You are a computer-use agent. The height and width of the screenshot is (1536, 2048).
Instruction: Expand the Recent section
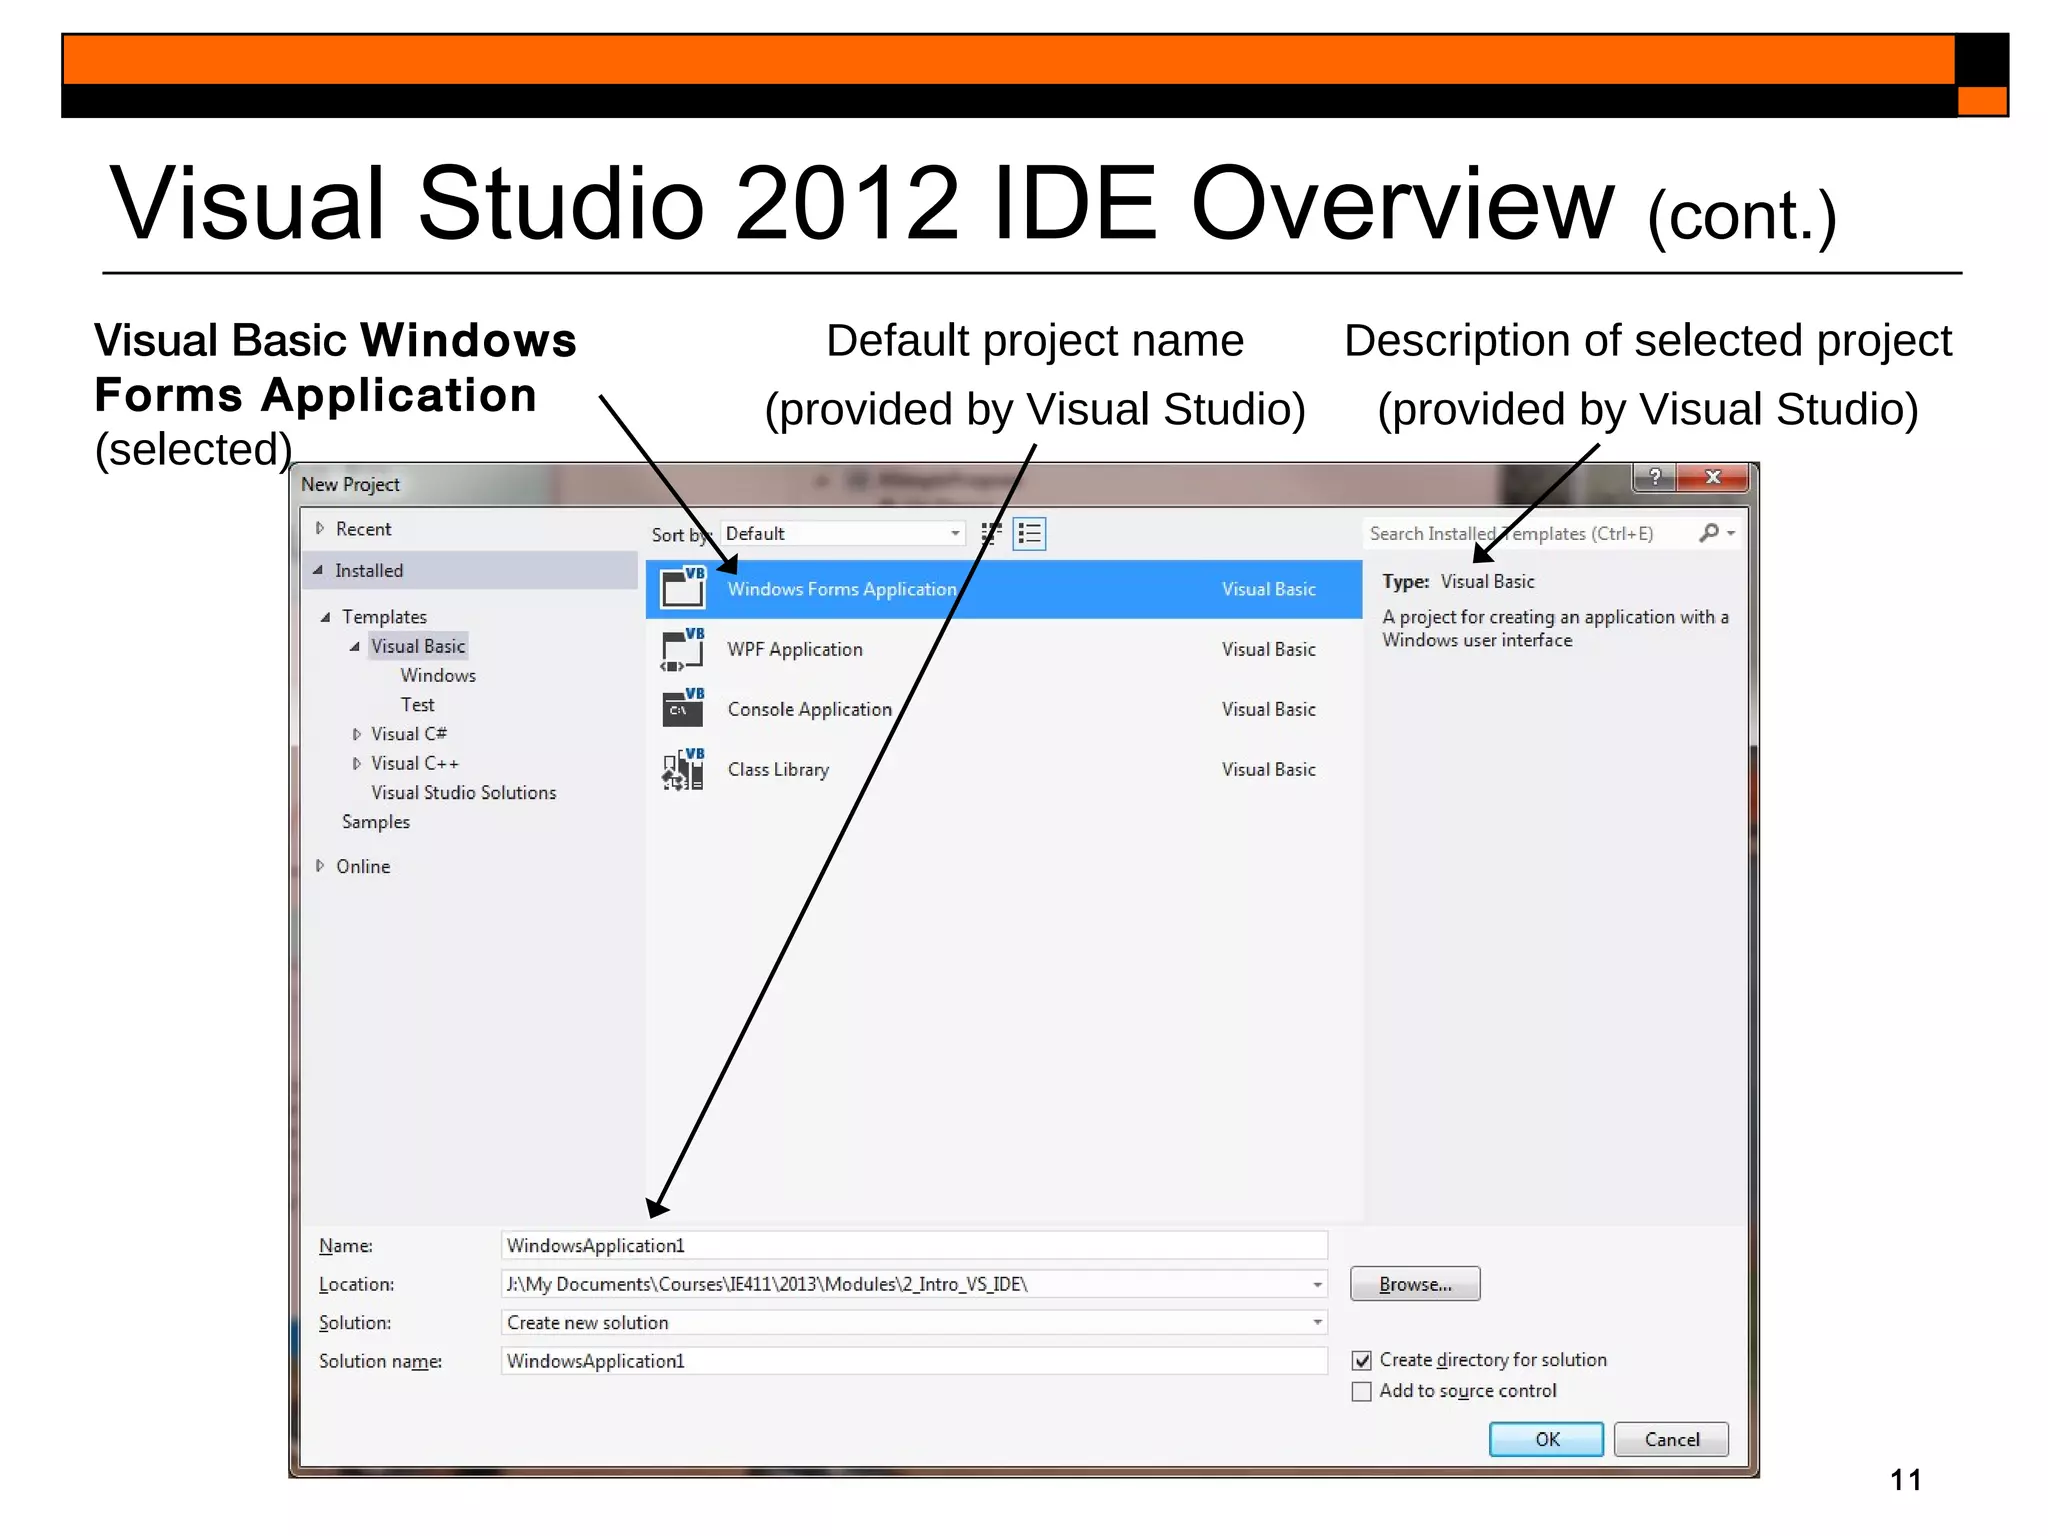[320, 528]
